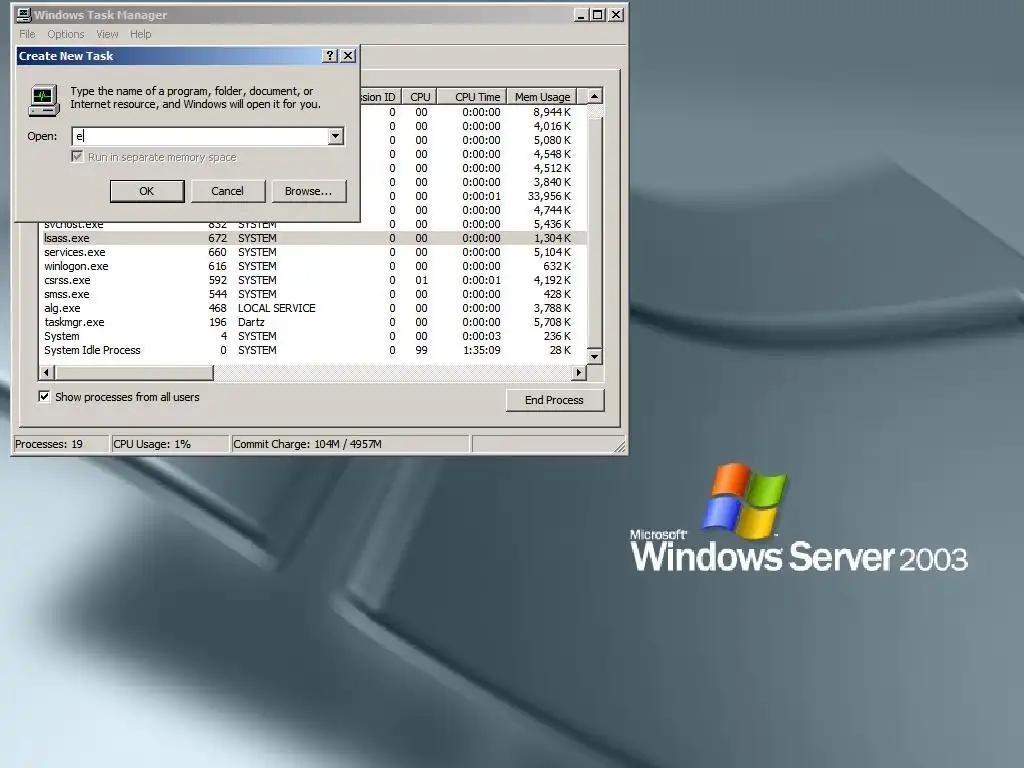Select the alg.exe process row
Screen dimensions: 1024x768
point(313,308)
